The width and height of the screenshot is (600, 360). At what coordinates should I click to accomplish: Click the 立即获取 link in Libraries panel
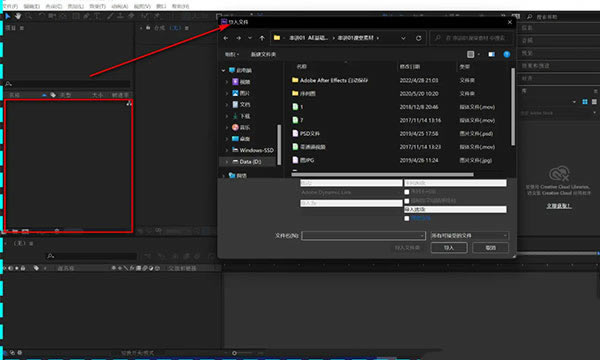pos(559,206)
